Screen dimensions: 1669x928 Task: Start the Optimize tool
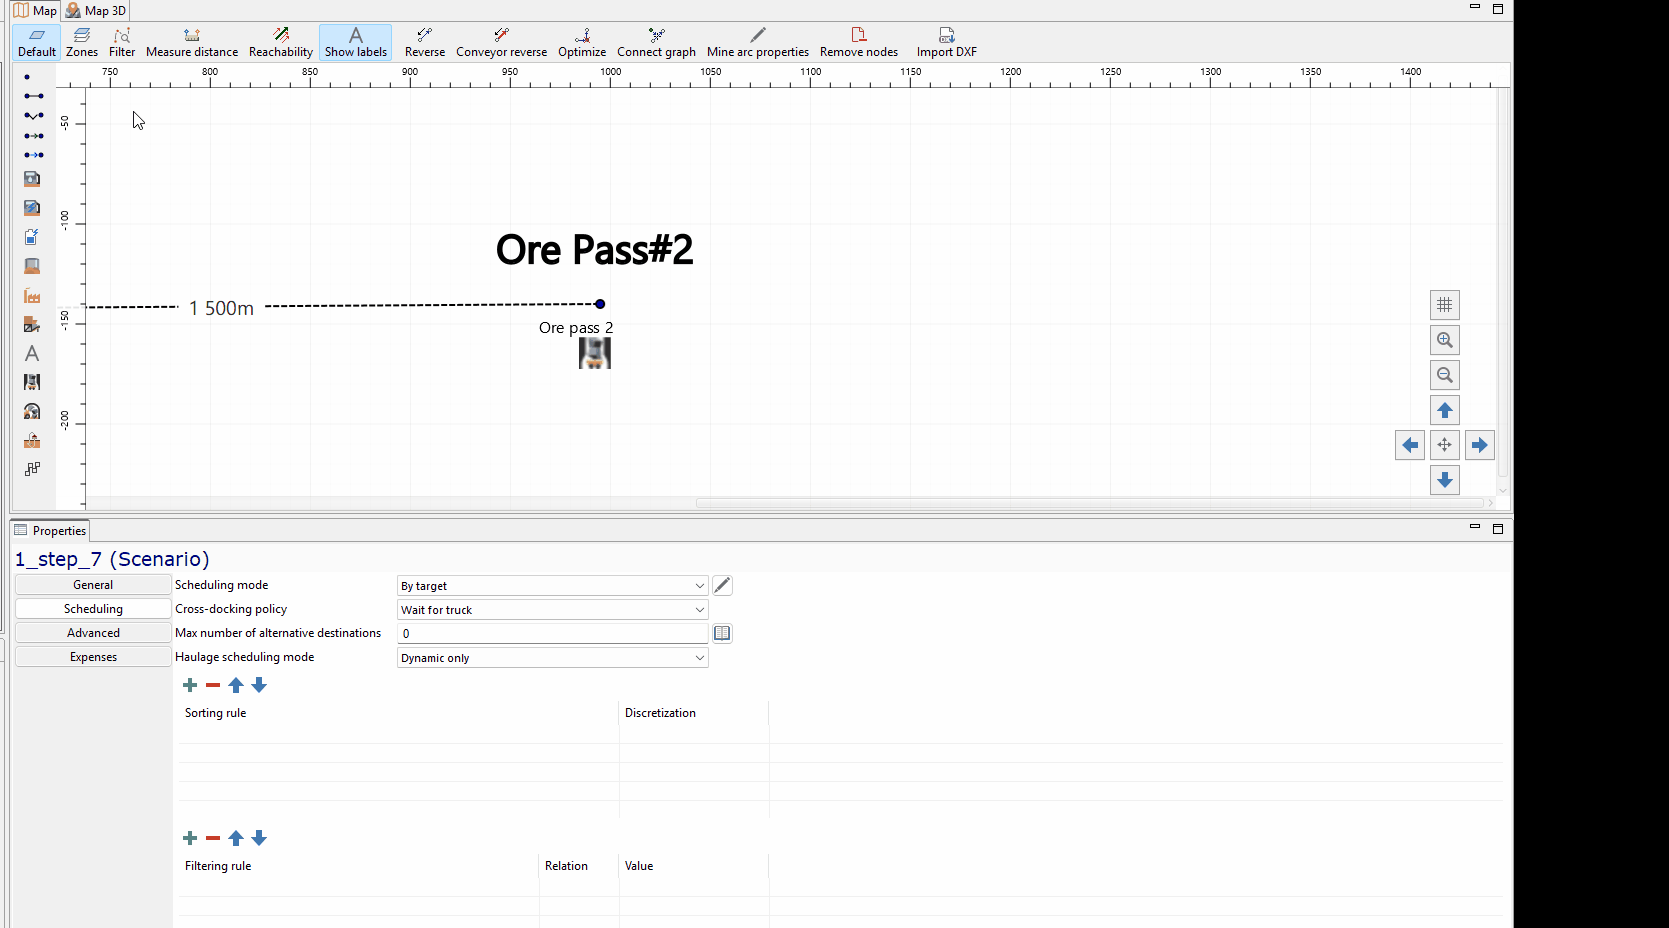582,42
